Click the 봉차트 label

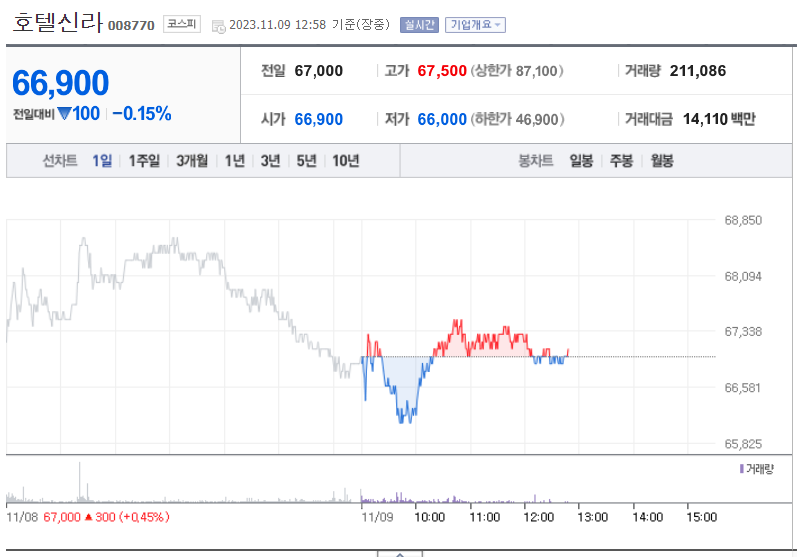tap(535, 161)
